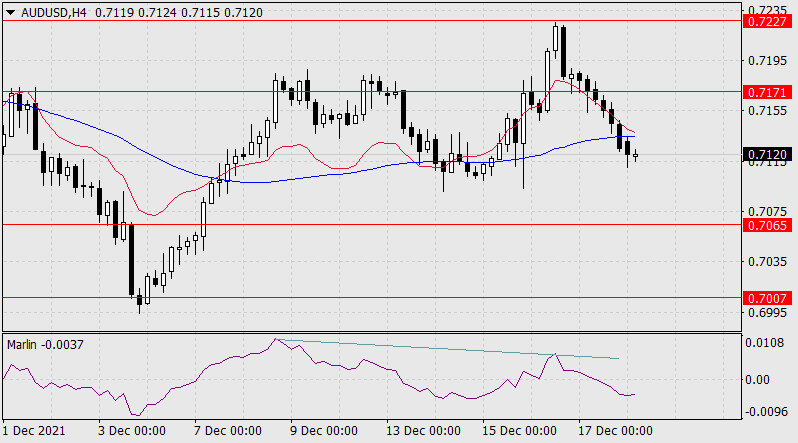This screenshot has width=798, height=443.
Task: Click the Marlin -0.0037 indicator label
Action: click(x=45, y=345)
